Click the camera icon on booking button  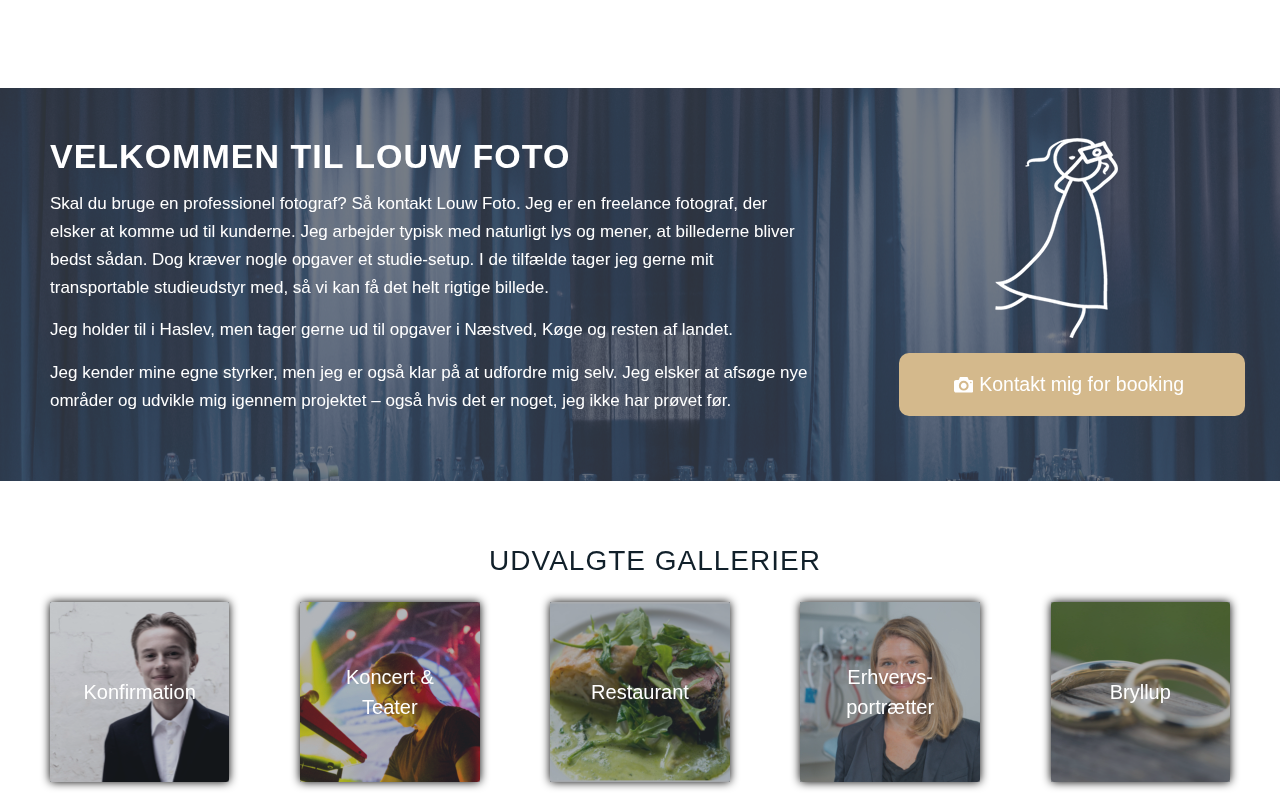963,385
